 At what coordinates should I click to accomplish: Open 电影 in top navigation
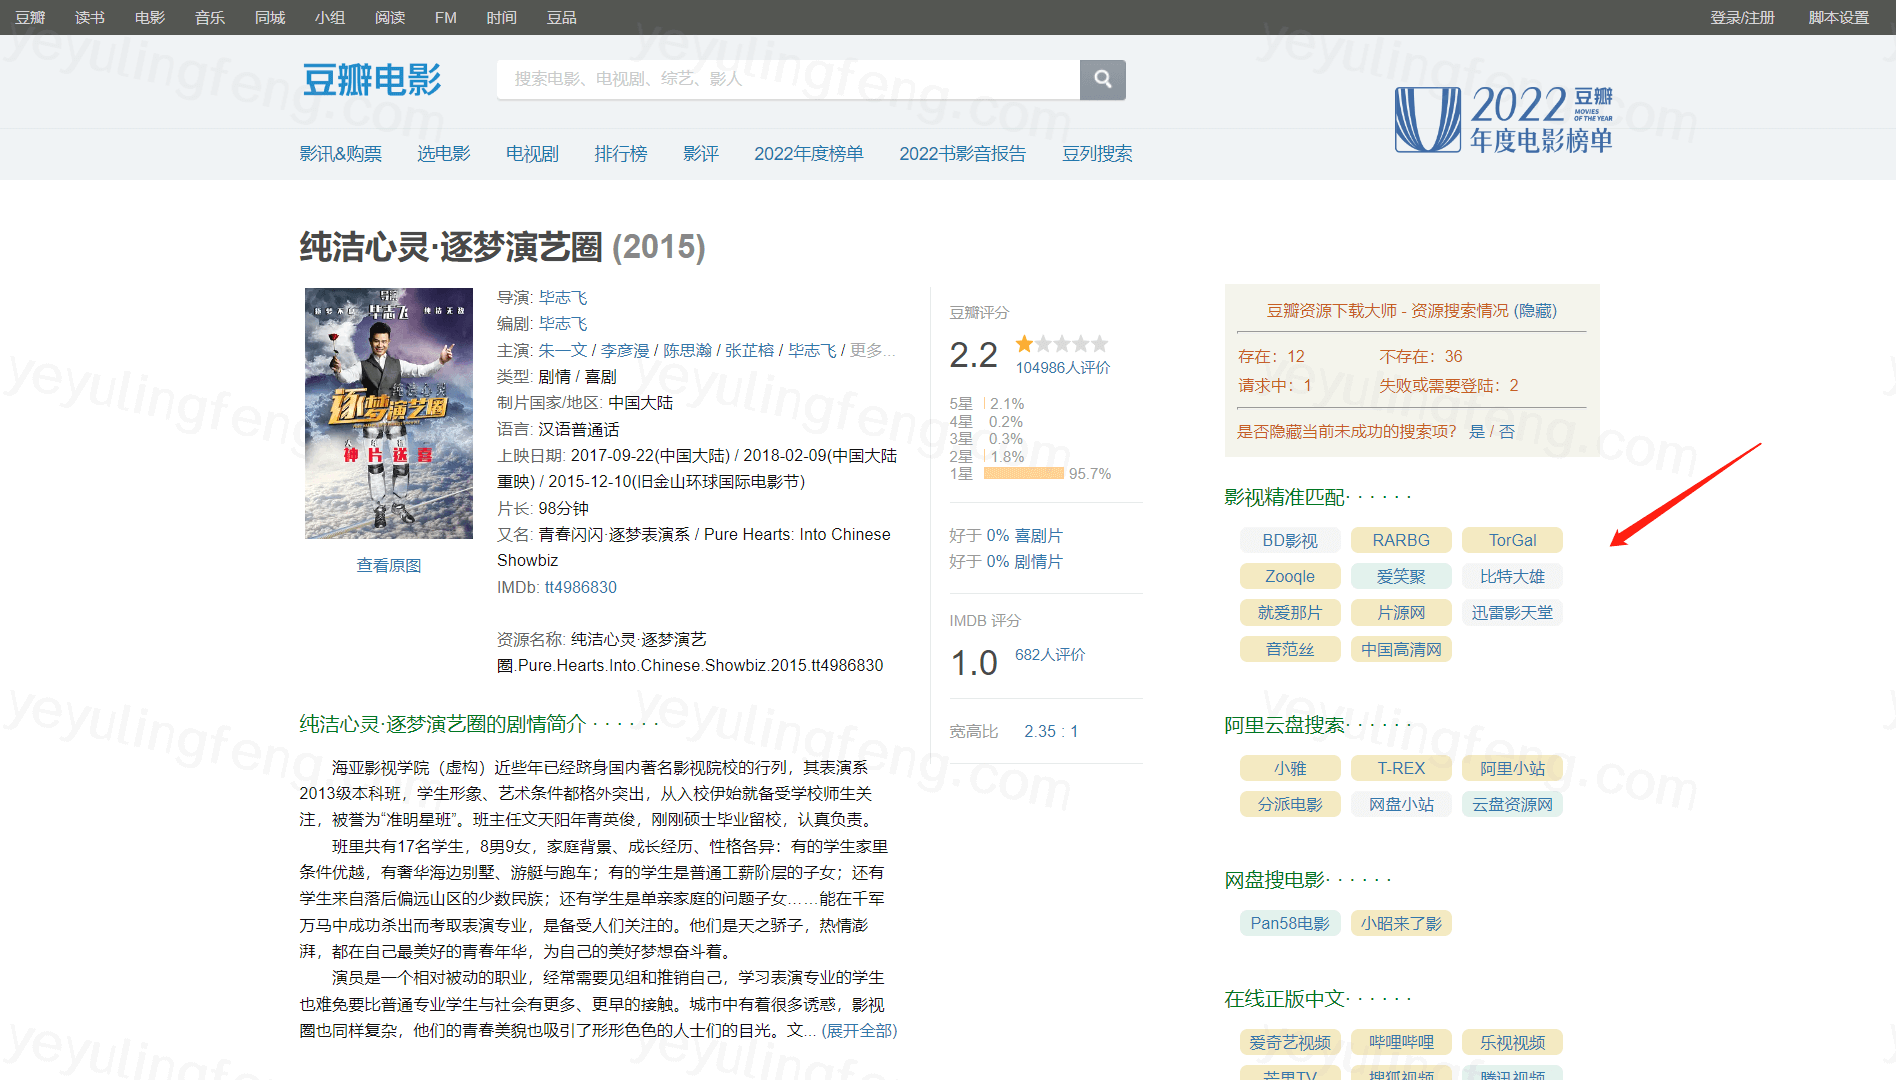click(150, 17)
